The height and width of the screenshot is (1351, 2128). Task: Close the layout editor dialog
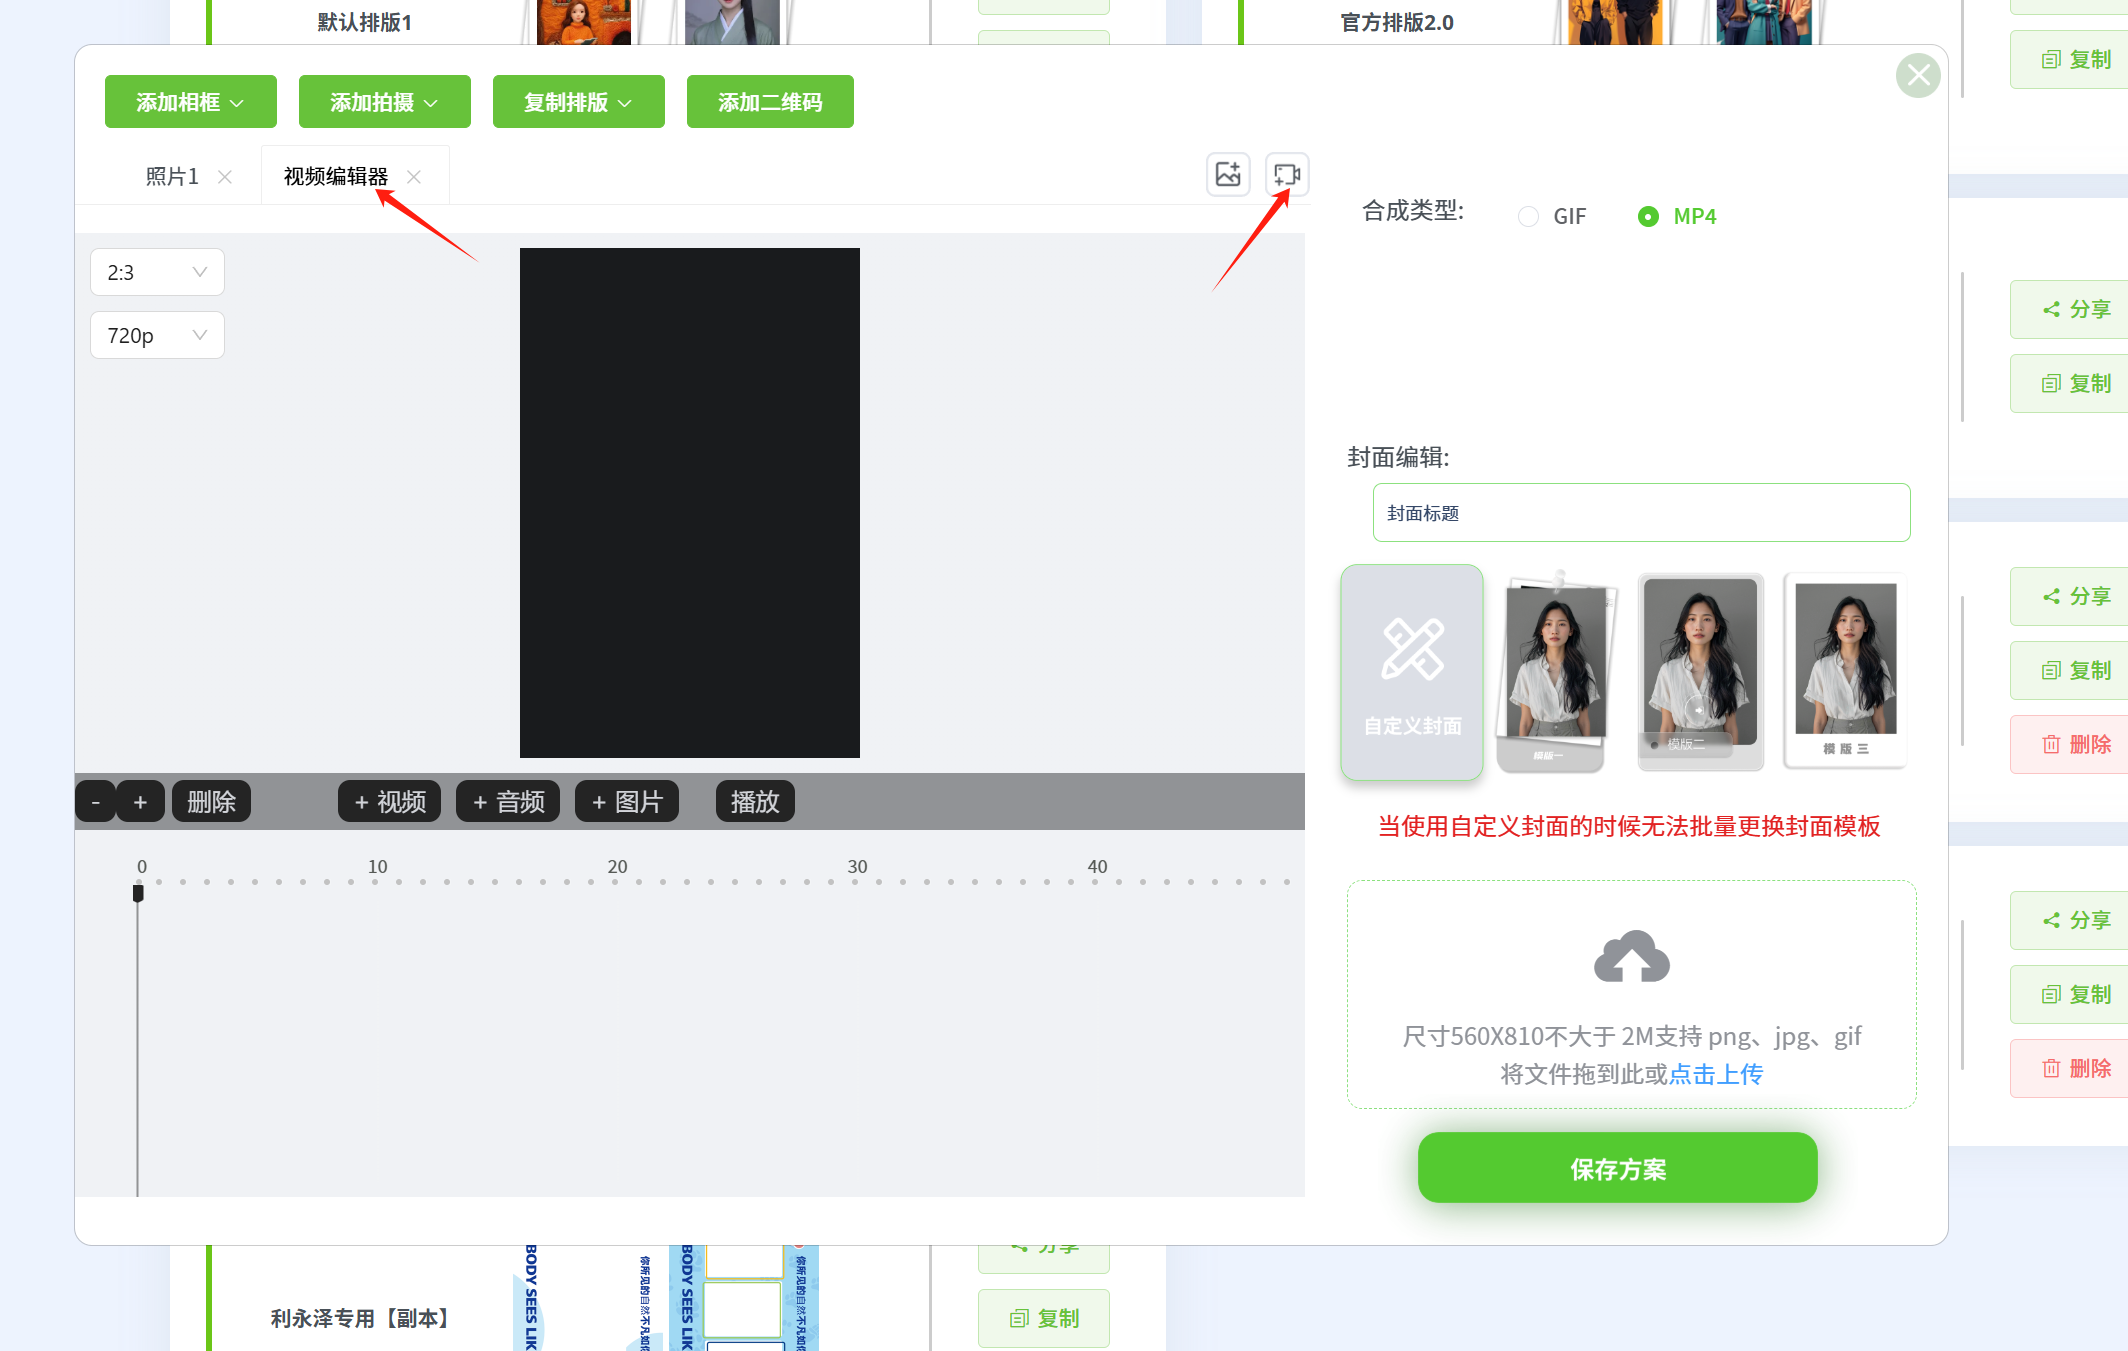coord(1918,75)
